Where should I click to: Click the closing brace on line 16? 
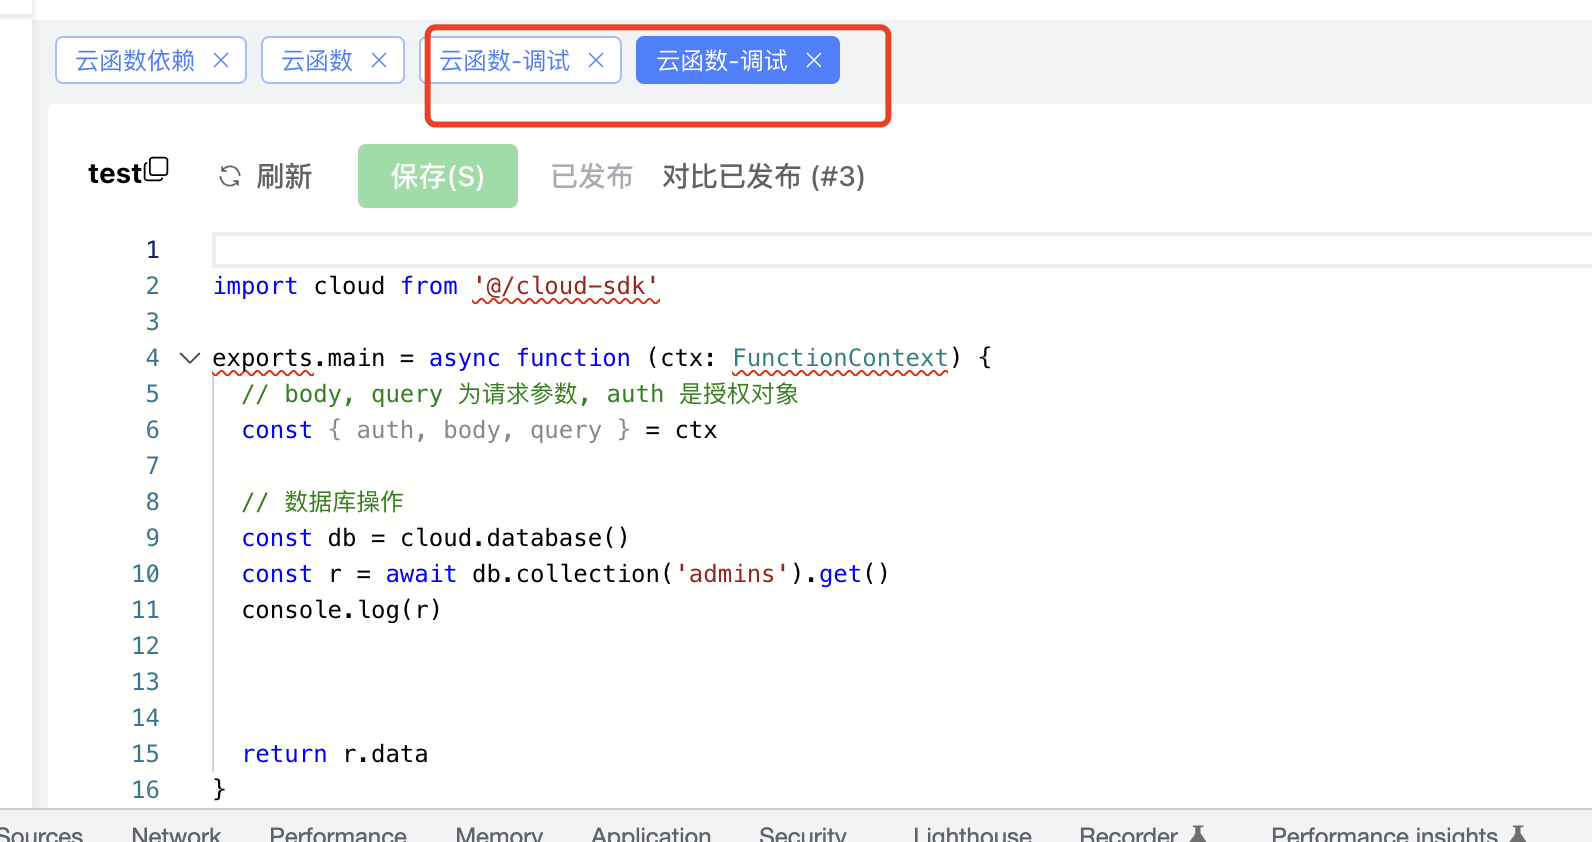tap(220, 790)
